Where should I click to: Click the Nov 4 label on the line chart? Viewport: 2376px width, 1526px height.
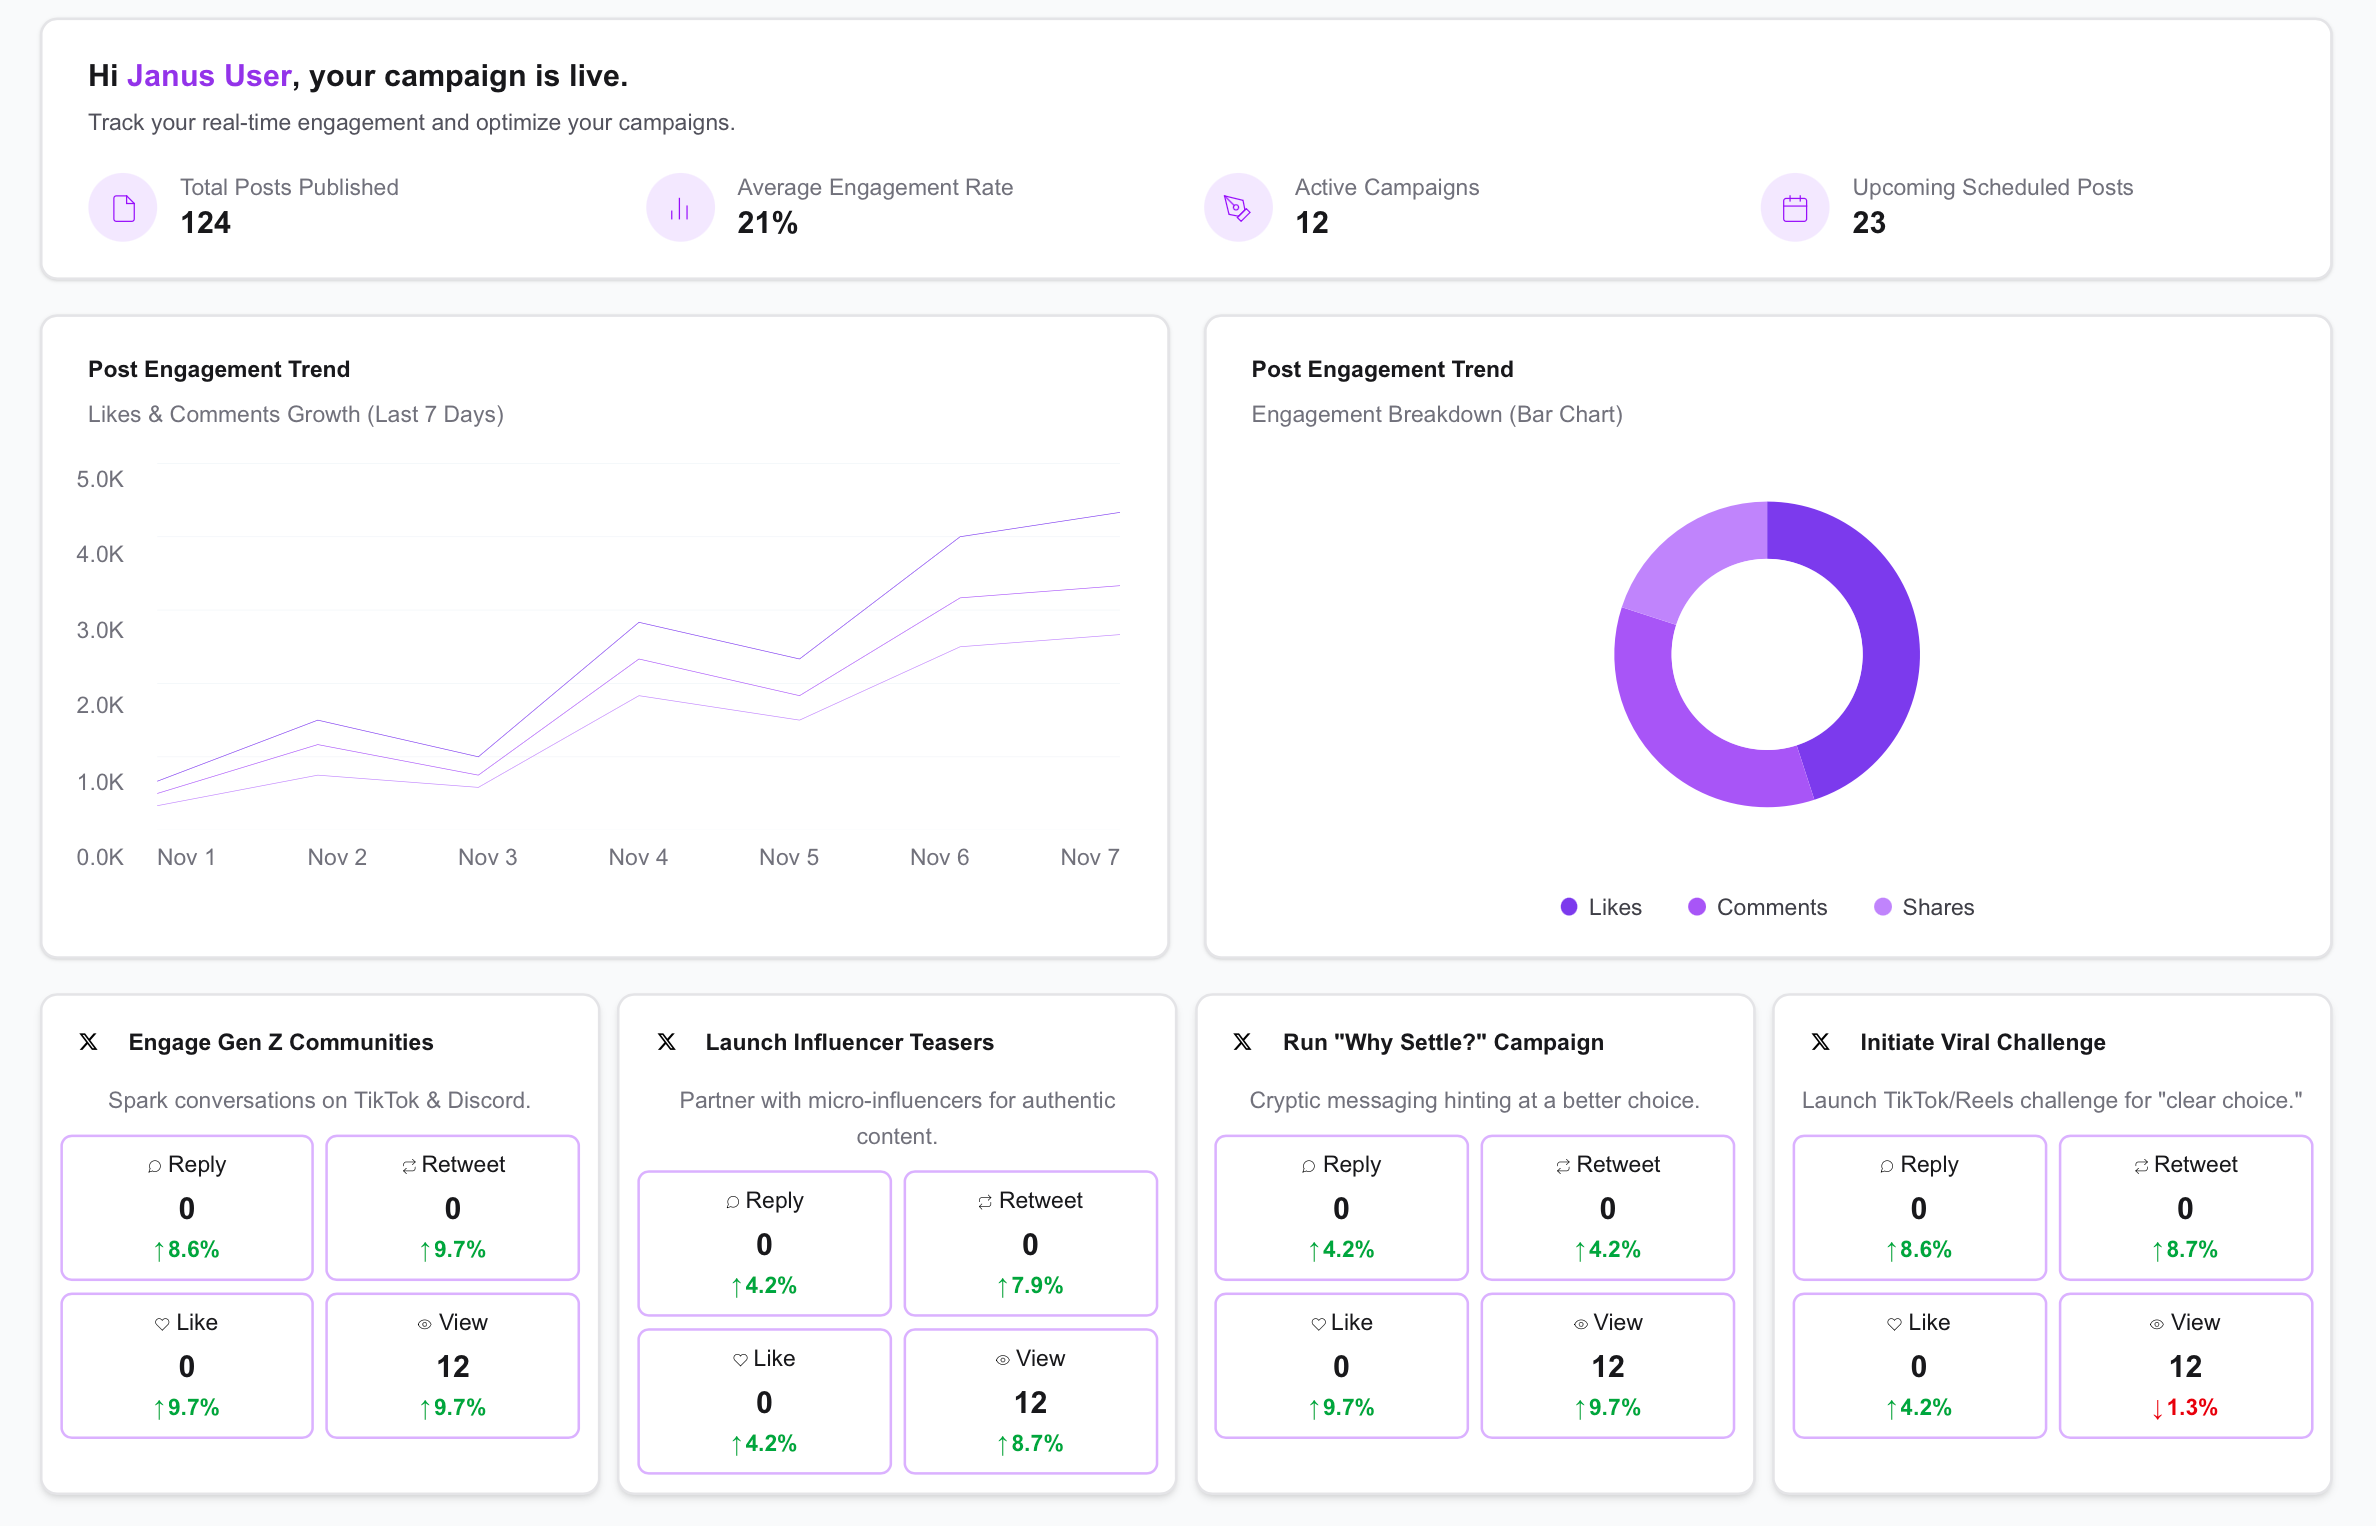638,857
